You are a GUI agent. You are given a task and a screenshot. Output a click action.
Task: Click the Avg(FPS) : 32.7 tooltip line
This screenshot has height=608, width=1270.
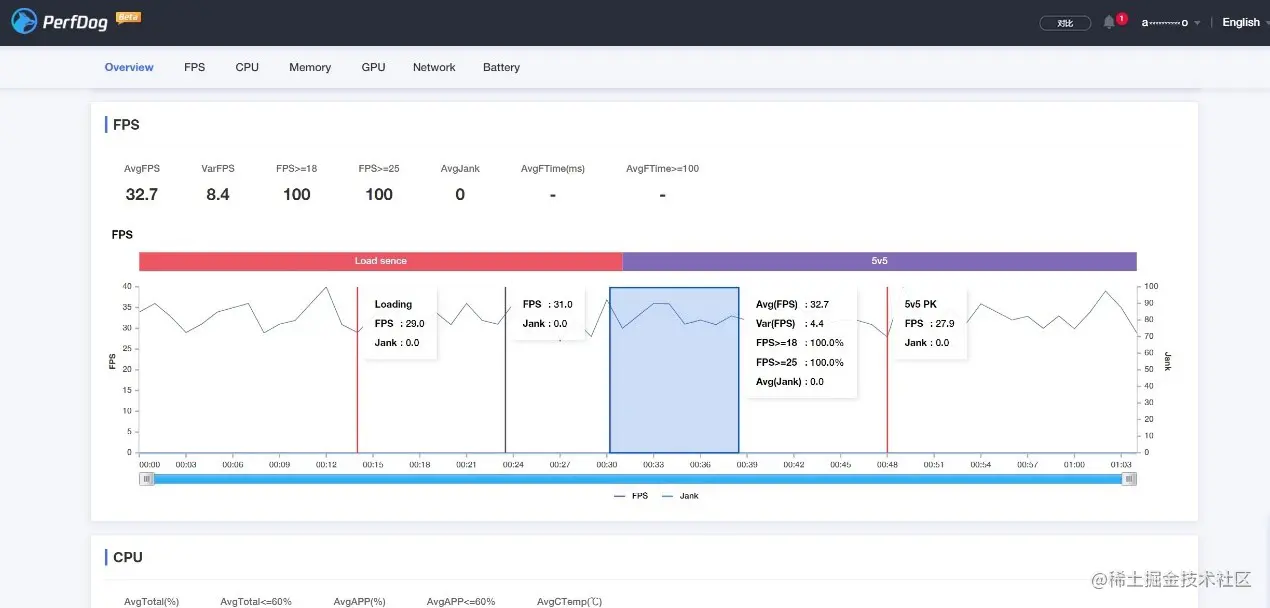[x=792, y=304]
